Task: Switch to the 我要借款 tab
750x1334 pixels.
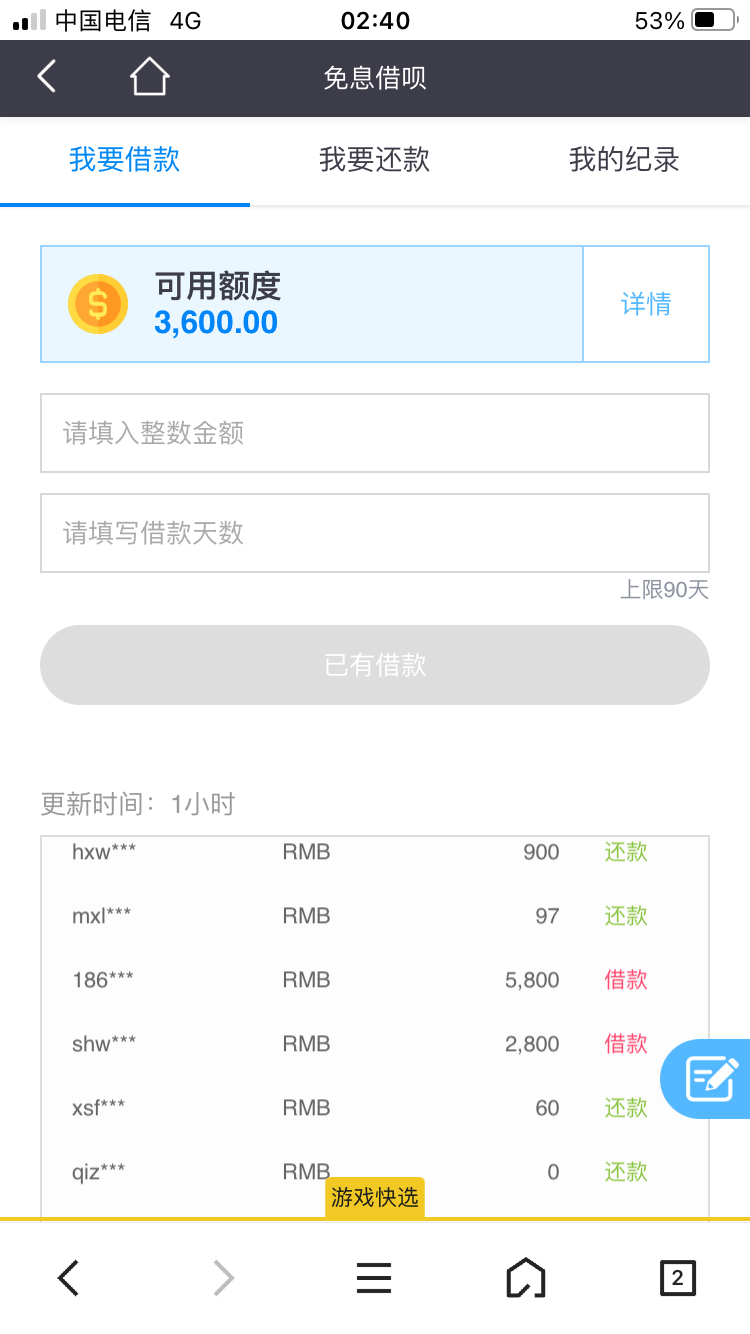Action: (125, 160)
